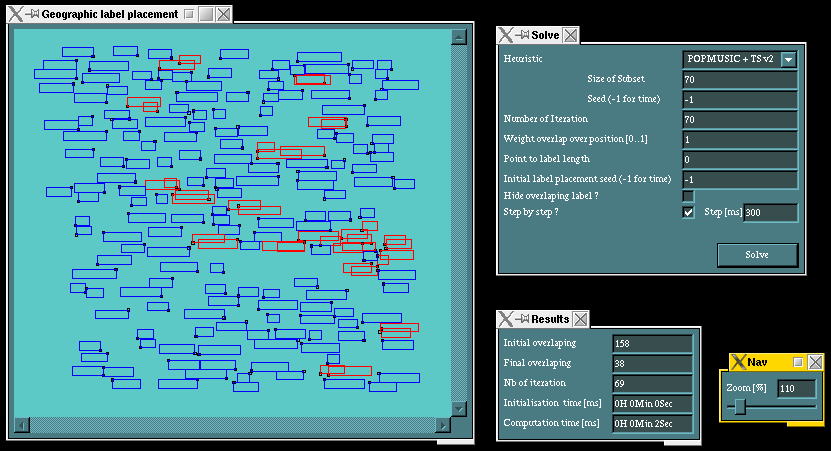Click the Initialisation time result value
This screenshot has width=831, height=451.
tap(652, 404)
